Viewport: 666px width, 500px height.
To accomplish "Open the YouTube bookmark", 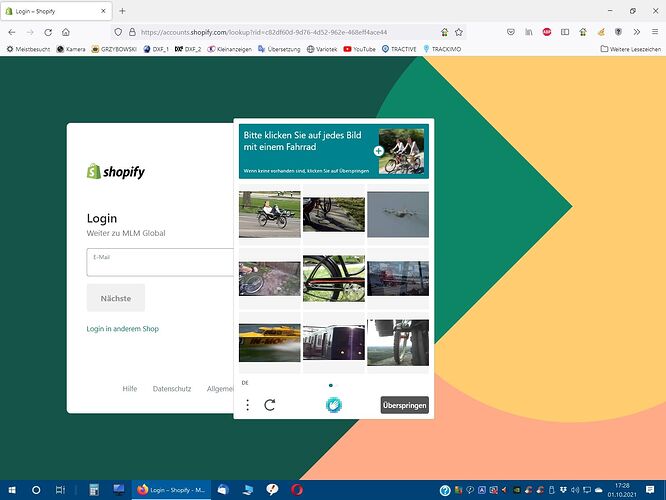I will pyautogui.click(x=359, y=49).
